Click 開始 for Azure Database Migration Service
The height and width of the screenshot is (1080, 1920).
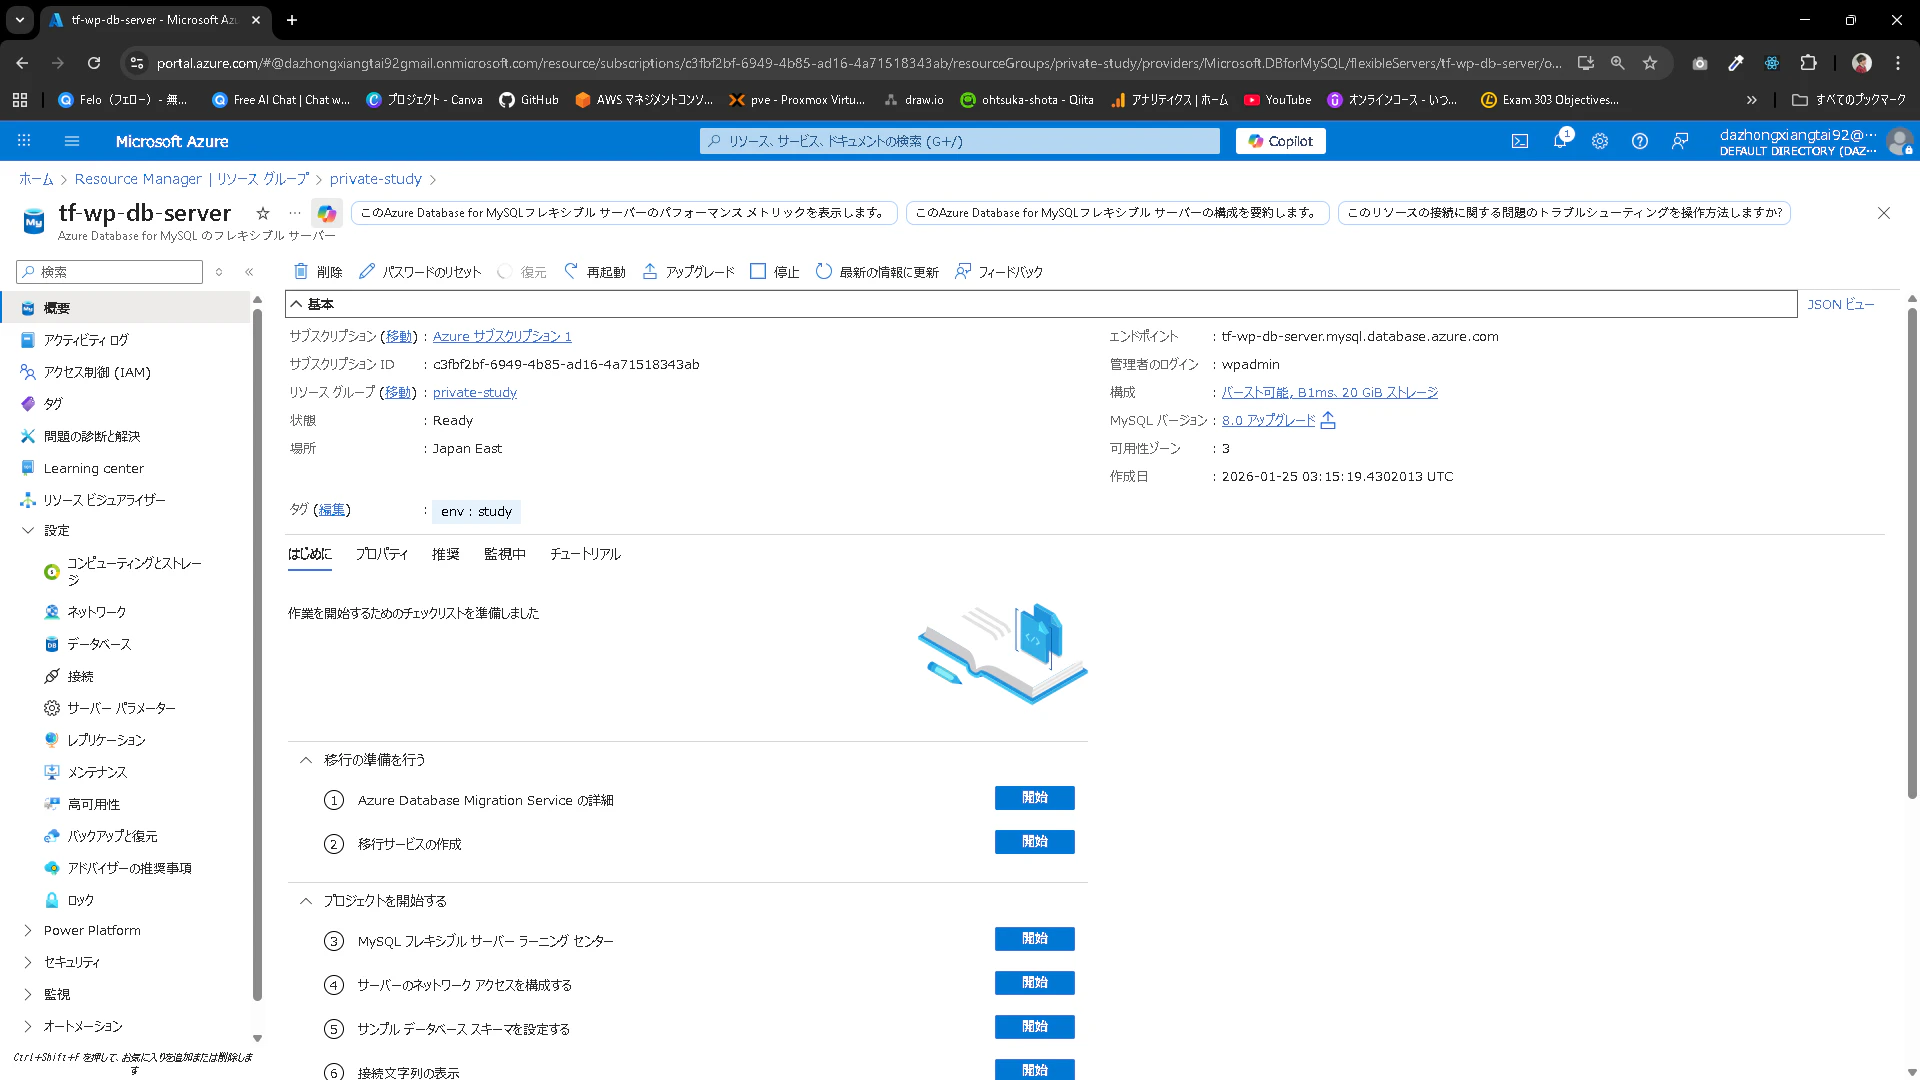pos(1034,798)
